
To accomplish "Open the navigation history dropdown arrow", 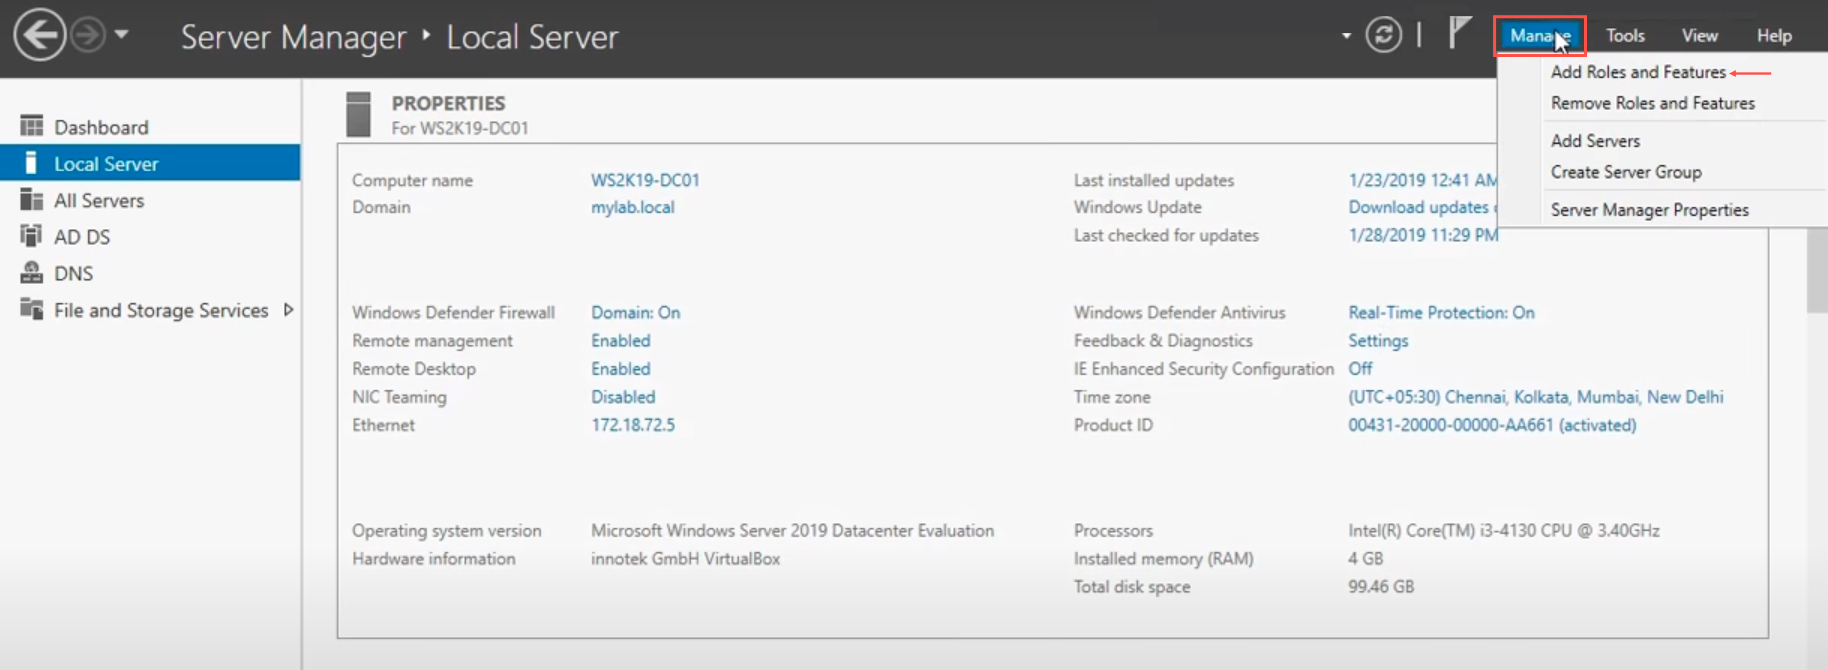I will tap(121, 35).
